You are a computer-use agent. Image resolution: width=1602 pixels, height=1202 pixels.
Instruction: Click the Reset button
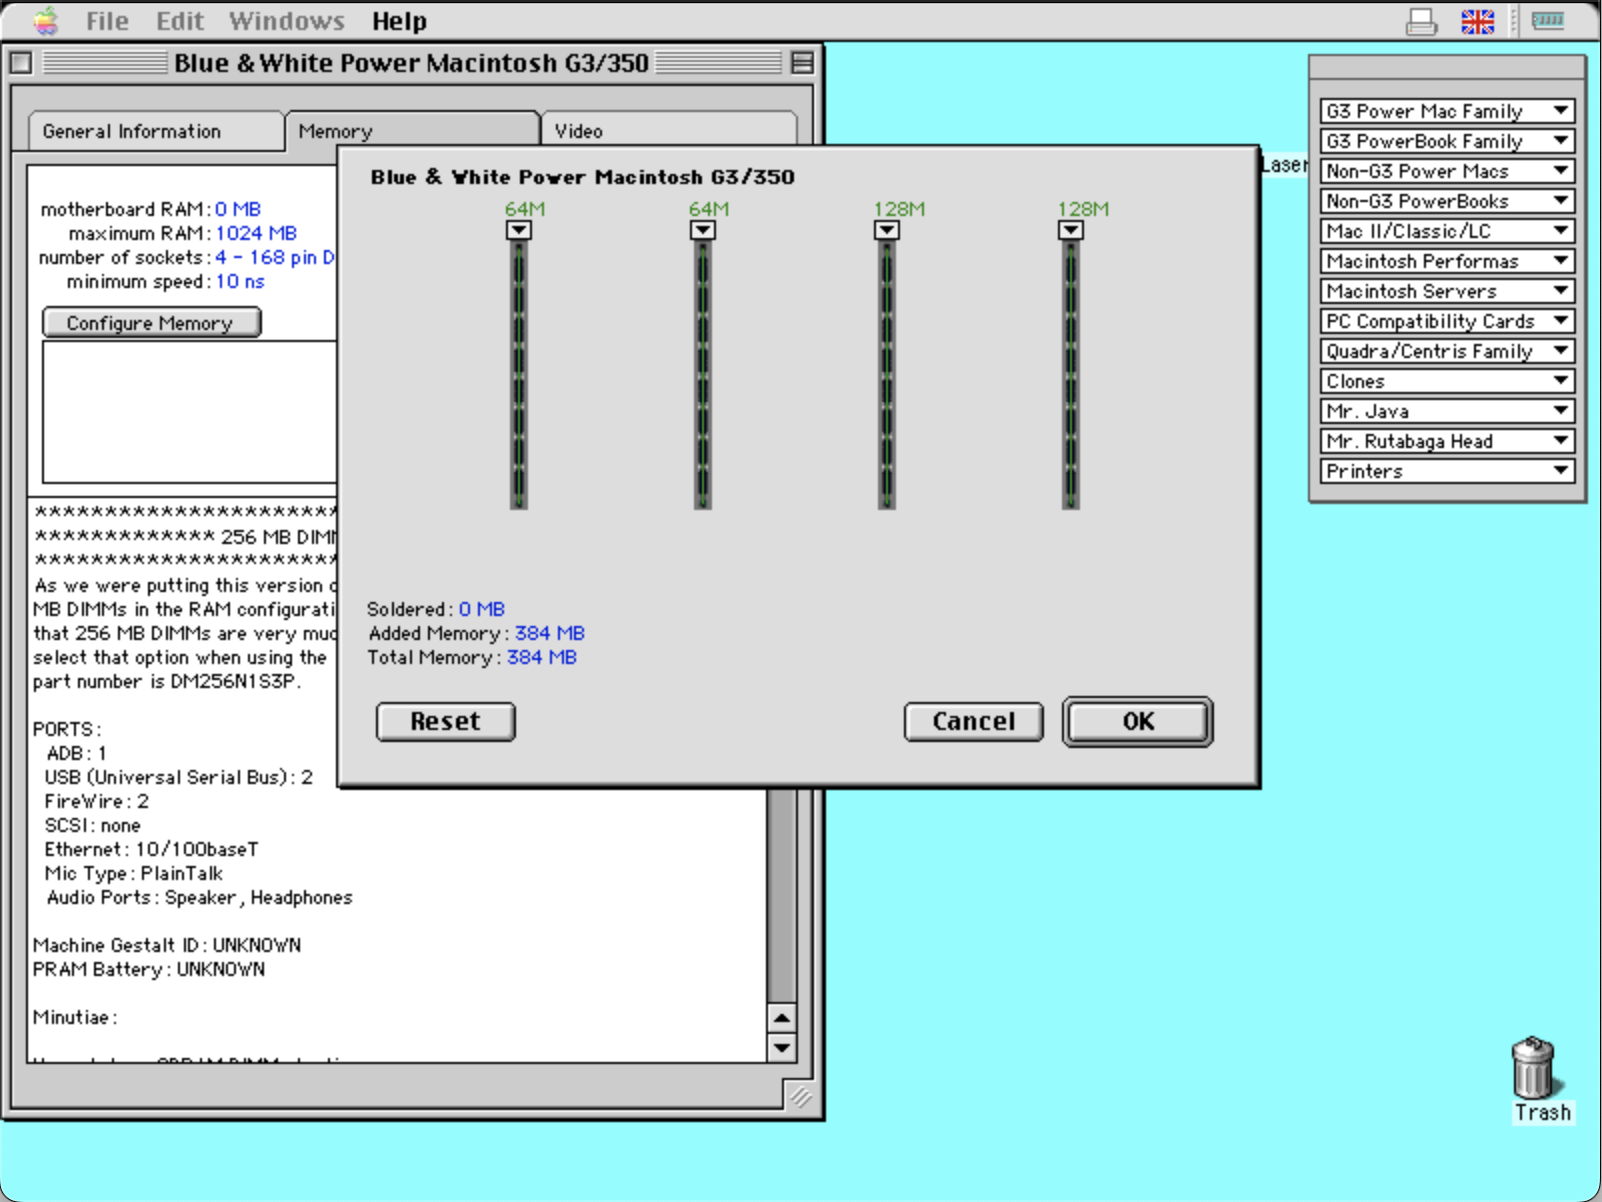coord(446,721)
